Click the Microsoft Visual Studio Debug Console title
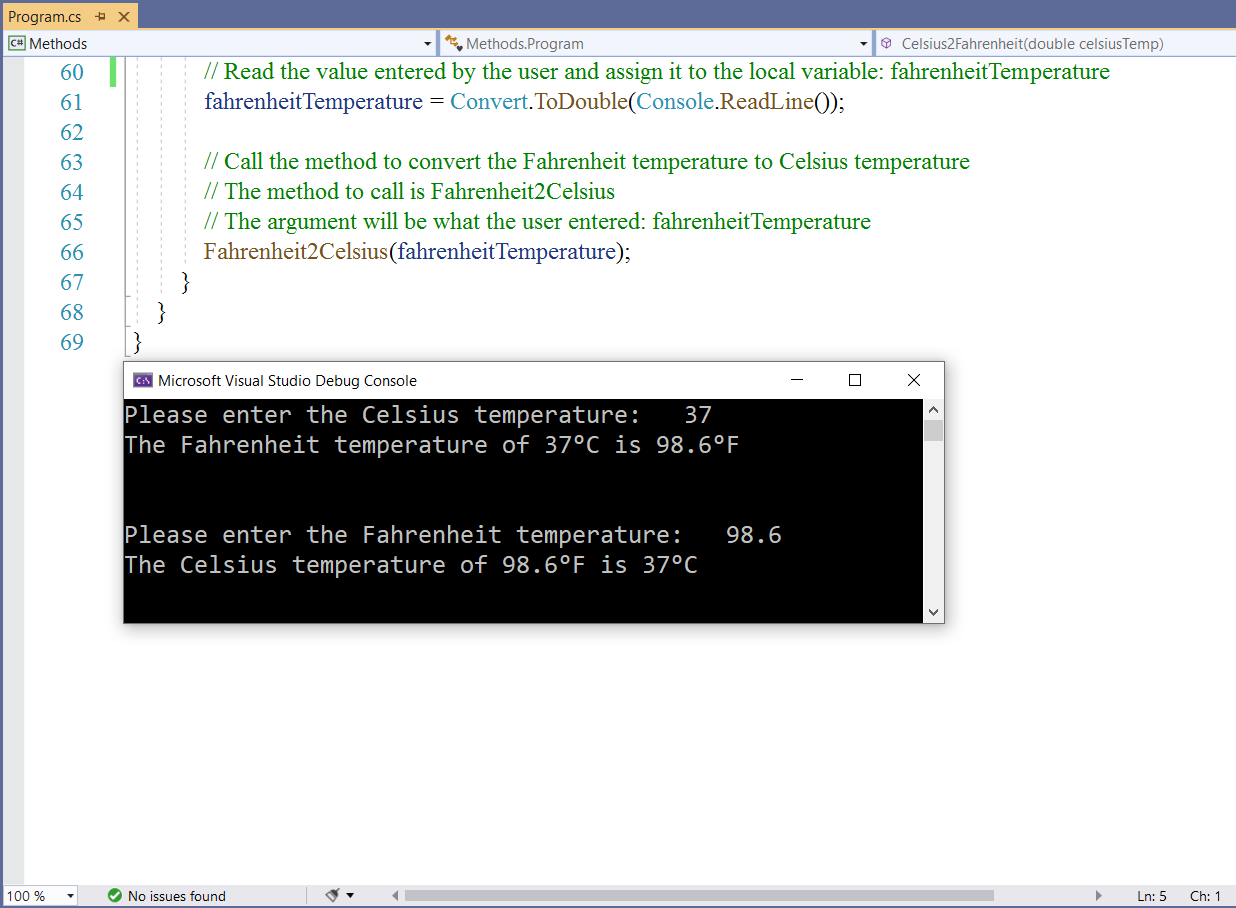 (x=287, y=381)
